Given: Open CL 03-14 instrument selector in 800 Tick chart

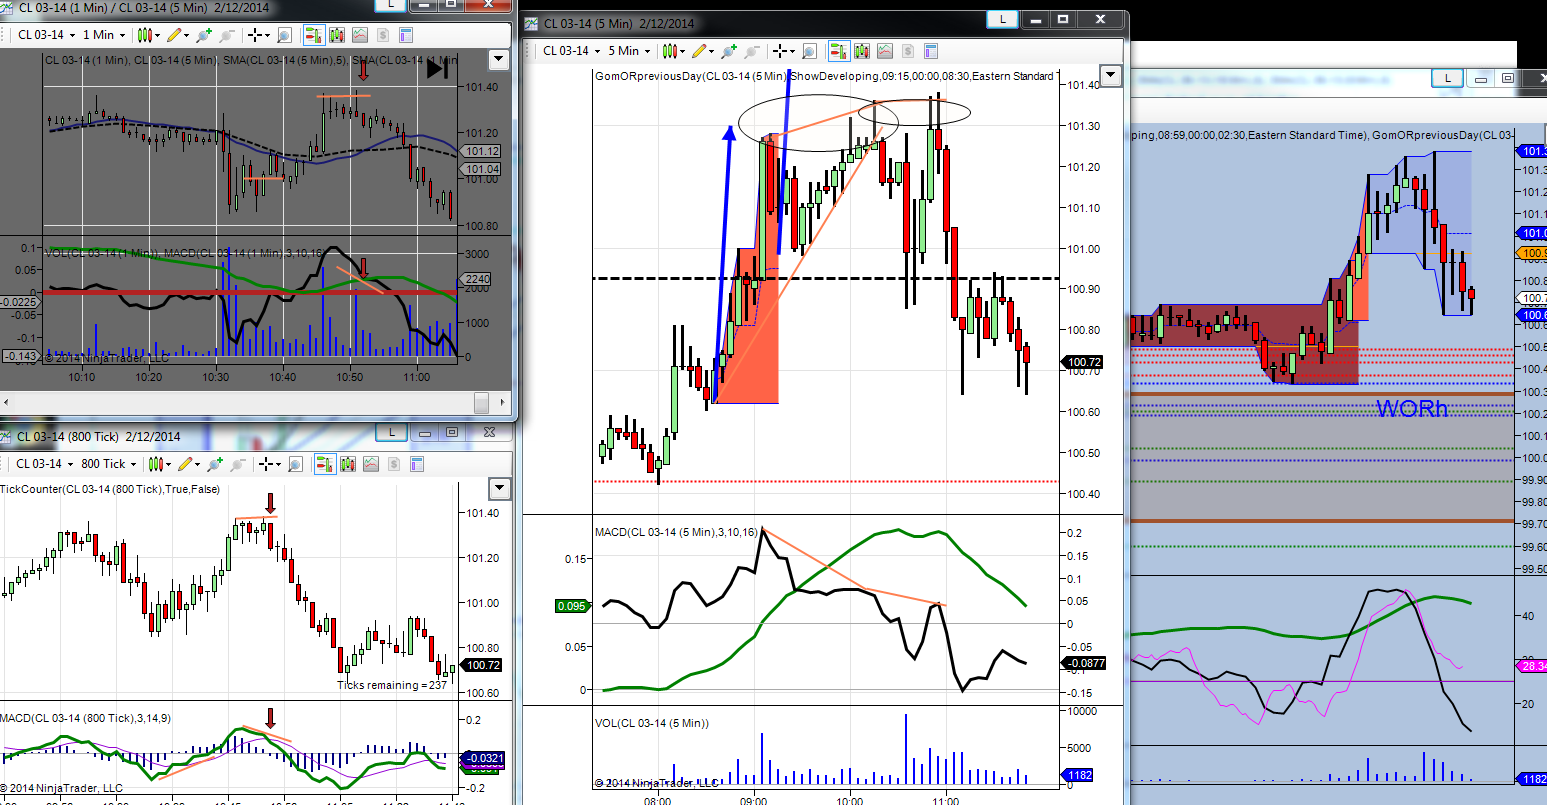Looking at the screenshot, I should (44, 464).
